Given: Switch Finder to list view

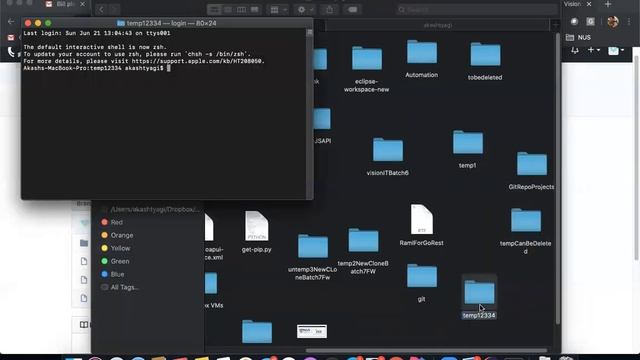Looking at the screenshot, I should click(x=228, y=9).
